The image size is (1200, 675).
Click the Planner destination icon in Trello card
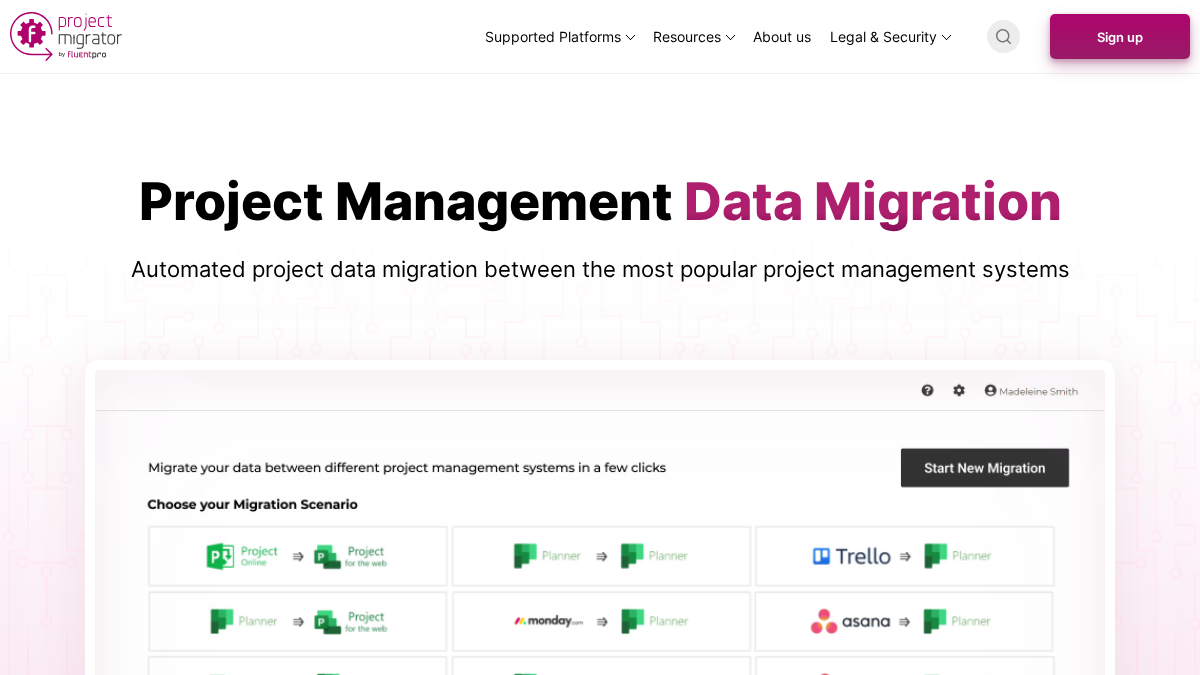(x=936, y=556)
